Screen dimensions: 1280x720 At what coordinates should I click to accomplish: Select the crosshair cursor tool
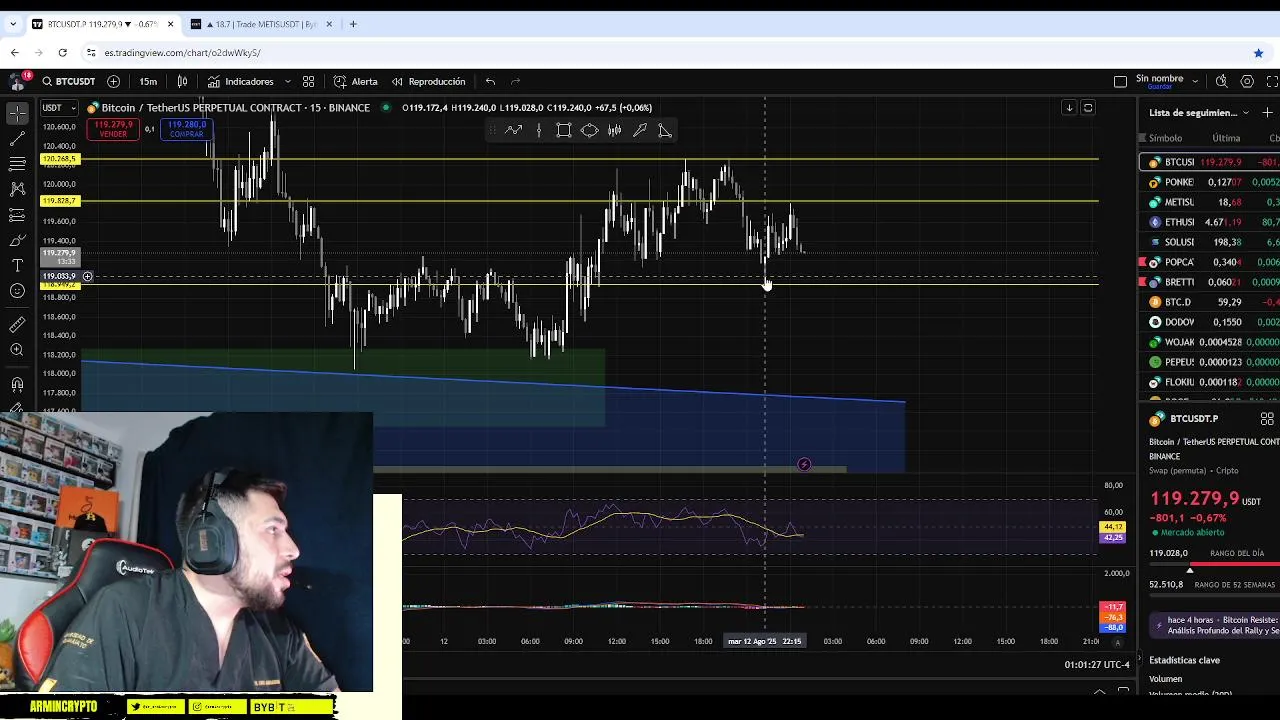point(17,113)
